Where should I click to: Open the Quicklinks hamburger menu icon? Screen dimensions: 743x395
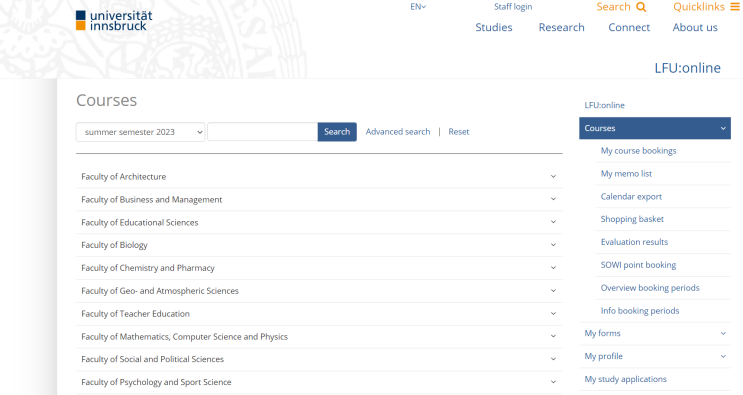[734, 7]
